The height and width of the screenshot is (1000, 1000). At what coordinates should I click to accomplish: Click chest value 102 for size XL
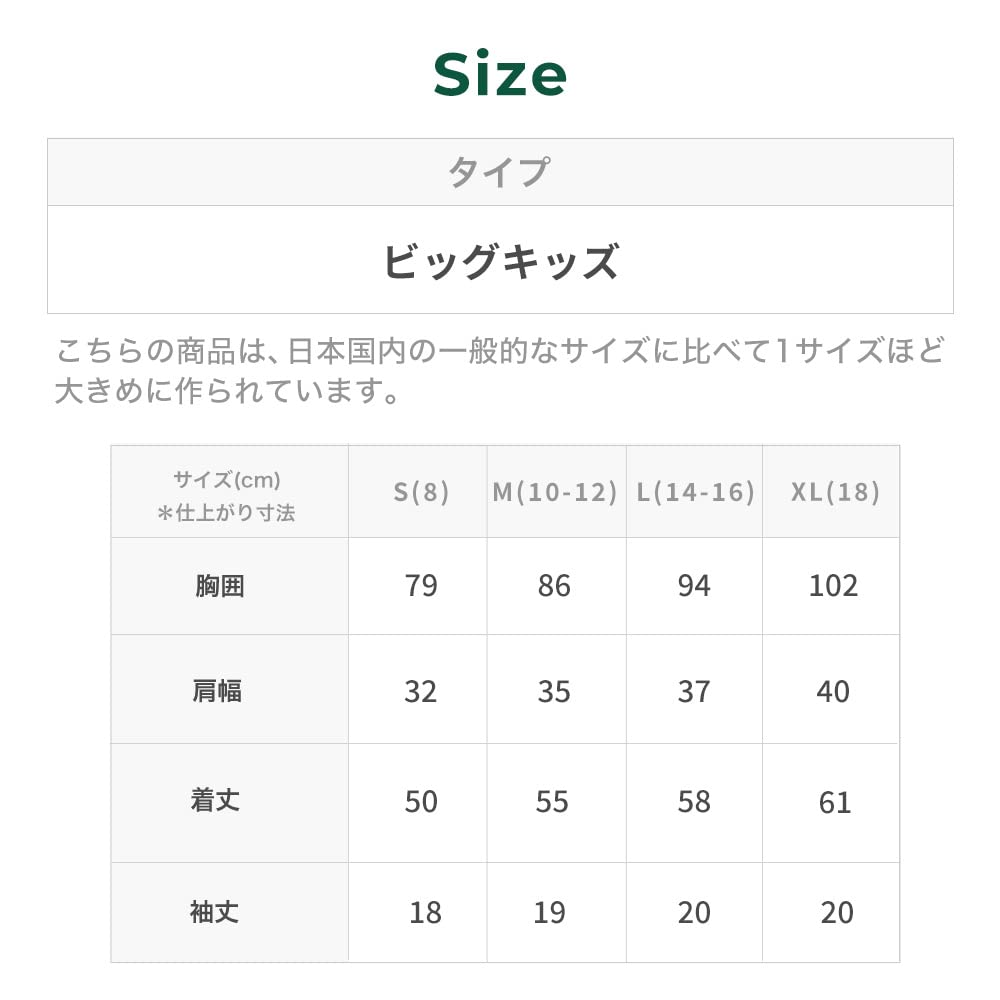point(833,586)
